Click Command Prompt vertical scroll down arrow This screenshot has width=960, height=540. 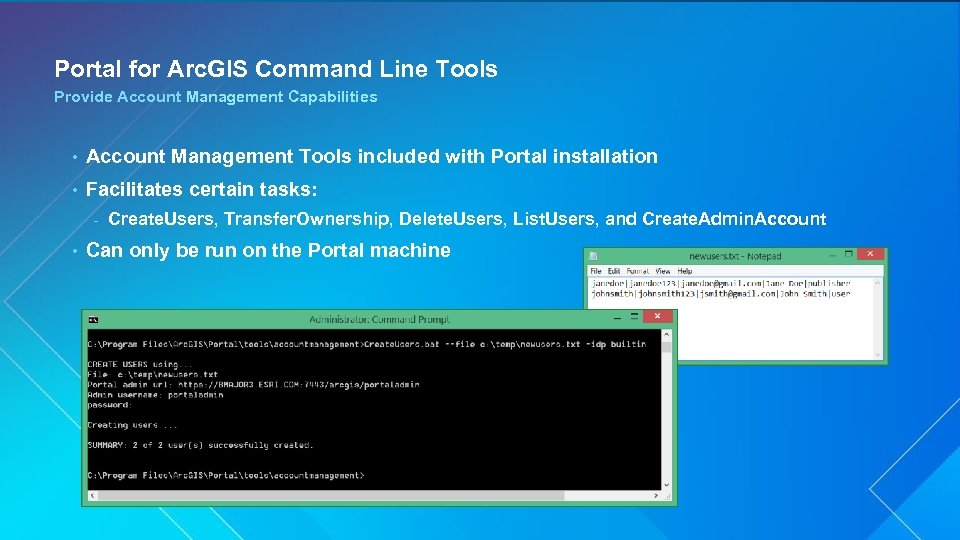point(667,485)
